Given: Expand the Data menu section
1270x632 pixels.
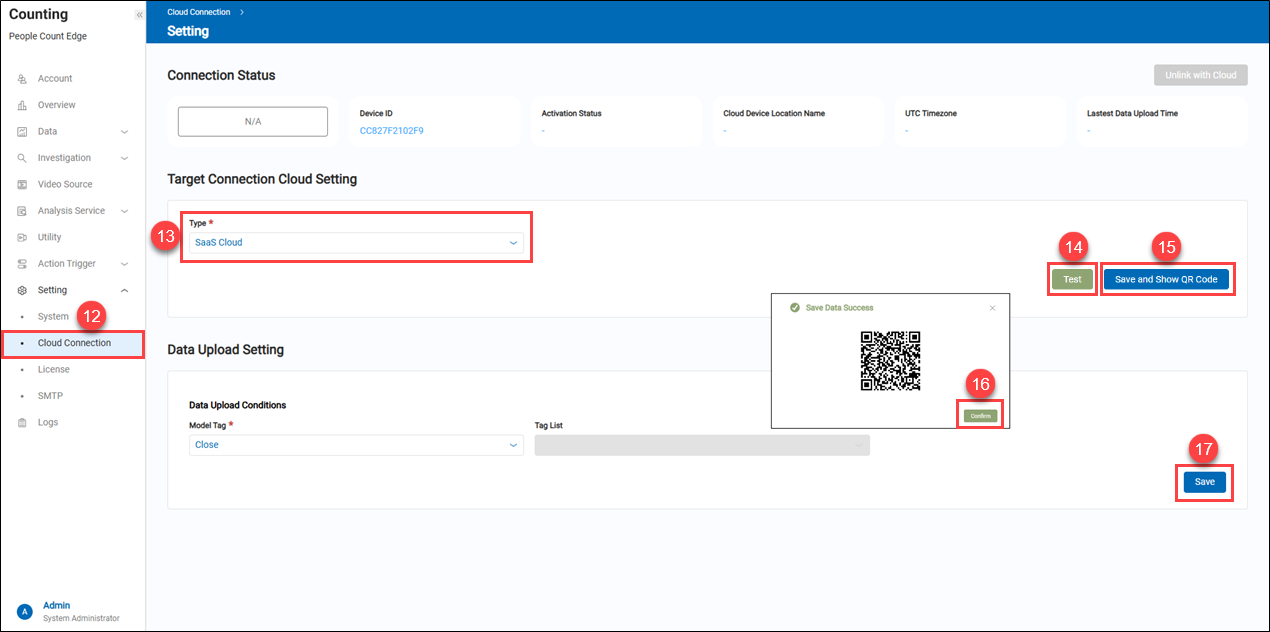Looking at the screenshot, I should pyautogui.click(x=124, y=132).
